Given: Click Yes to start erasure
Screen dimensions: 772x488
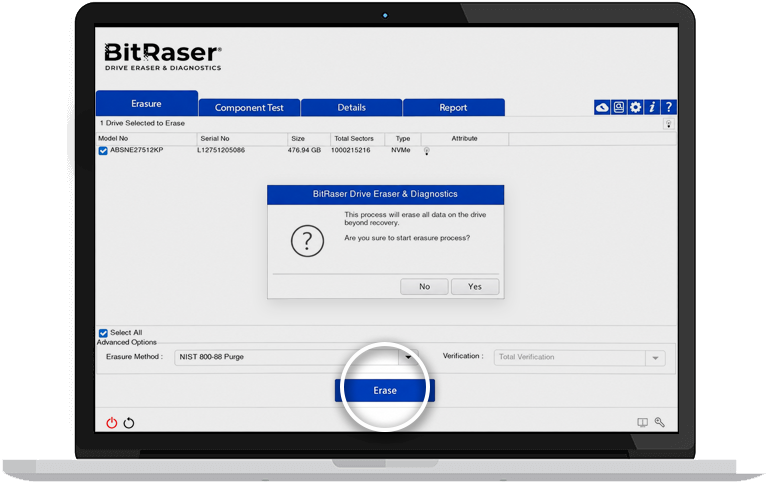Looking at the screenshot, I should 475,287.
